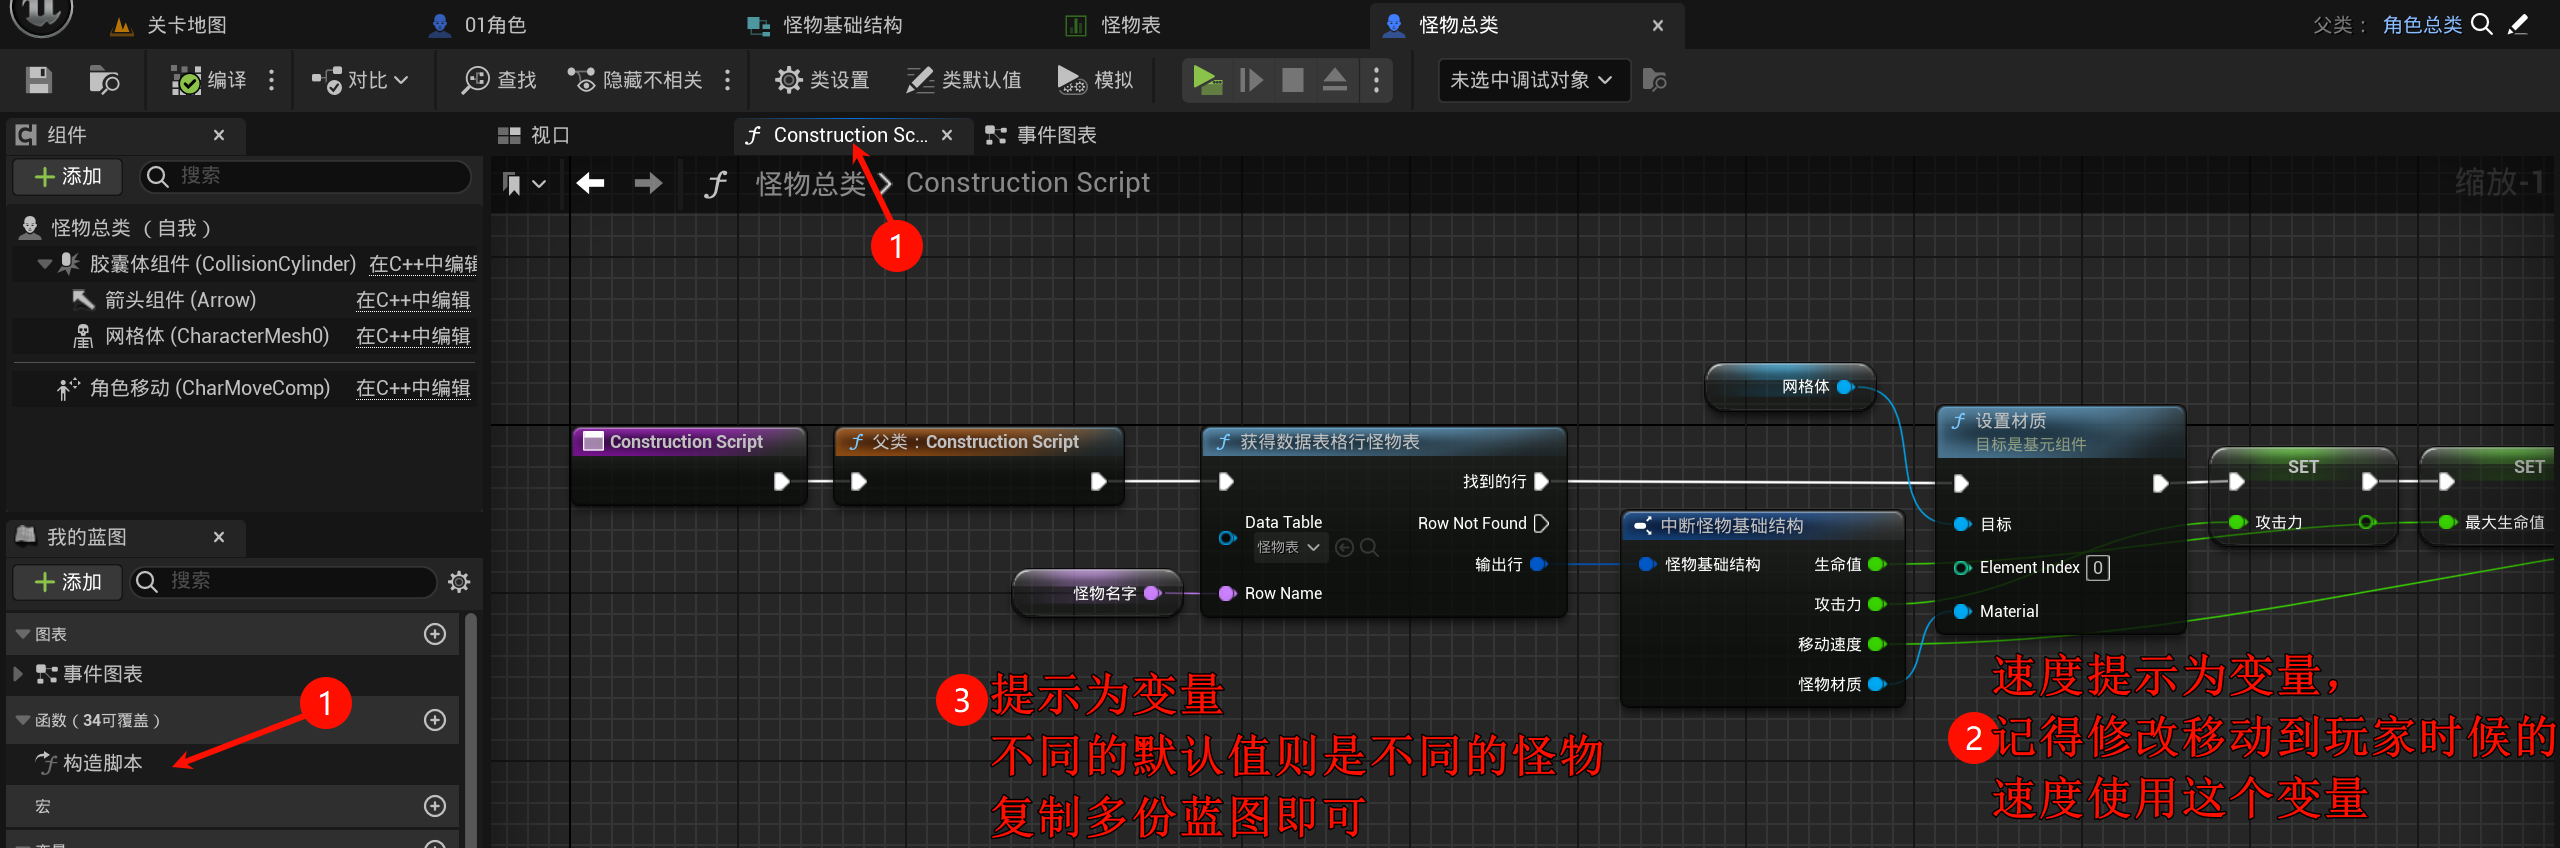Click the navigate back arrow

click(x=591, y=183)
